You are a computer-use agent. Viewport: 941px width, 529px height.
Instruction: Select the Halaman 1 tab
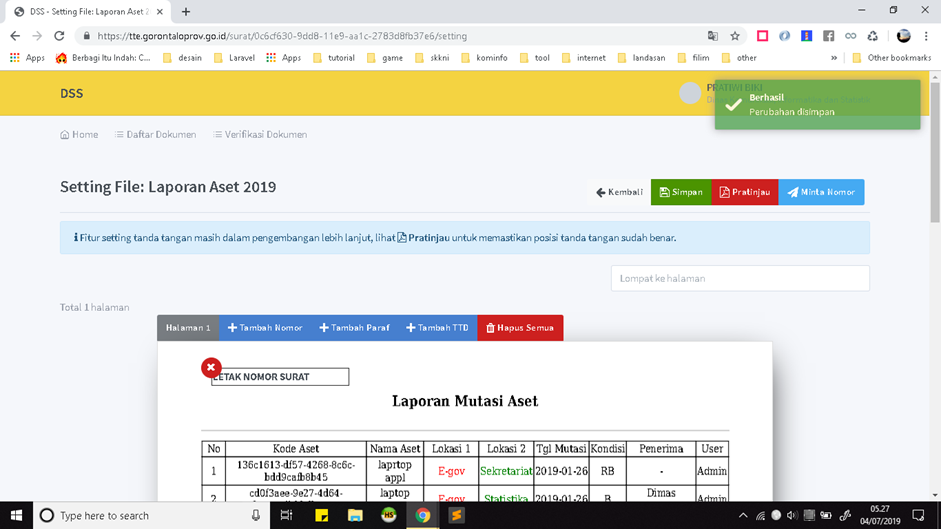[188, 328]
